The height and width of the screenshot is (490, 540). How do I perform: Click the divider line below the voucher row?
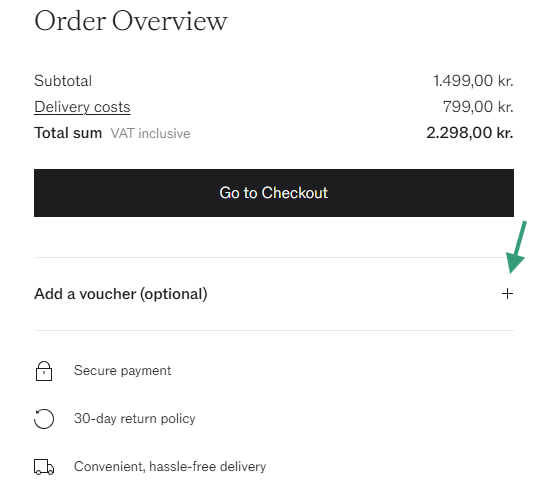[274, 331]
